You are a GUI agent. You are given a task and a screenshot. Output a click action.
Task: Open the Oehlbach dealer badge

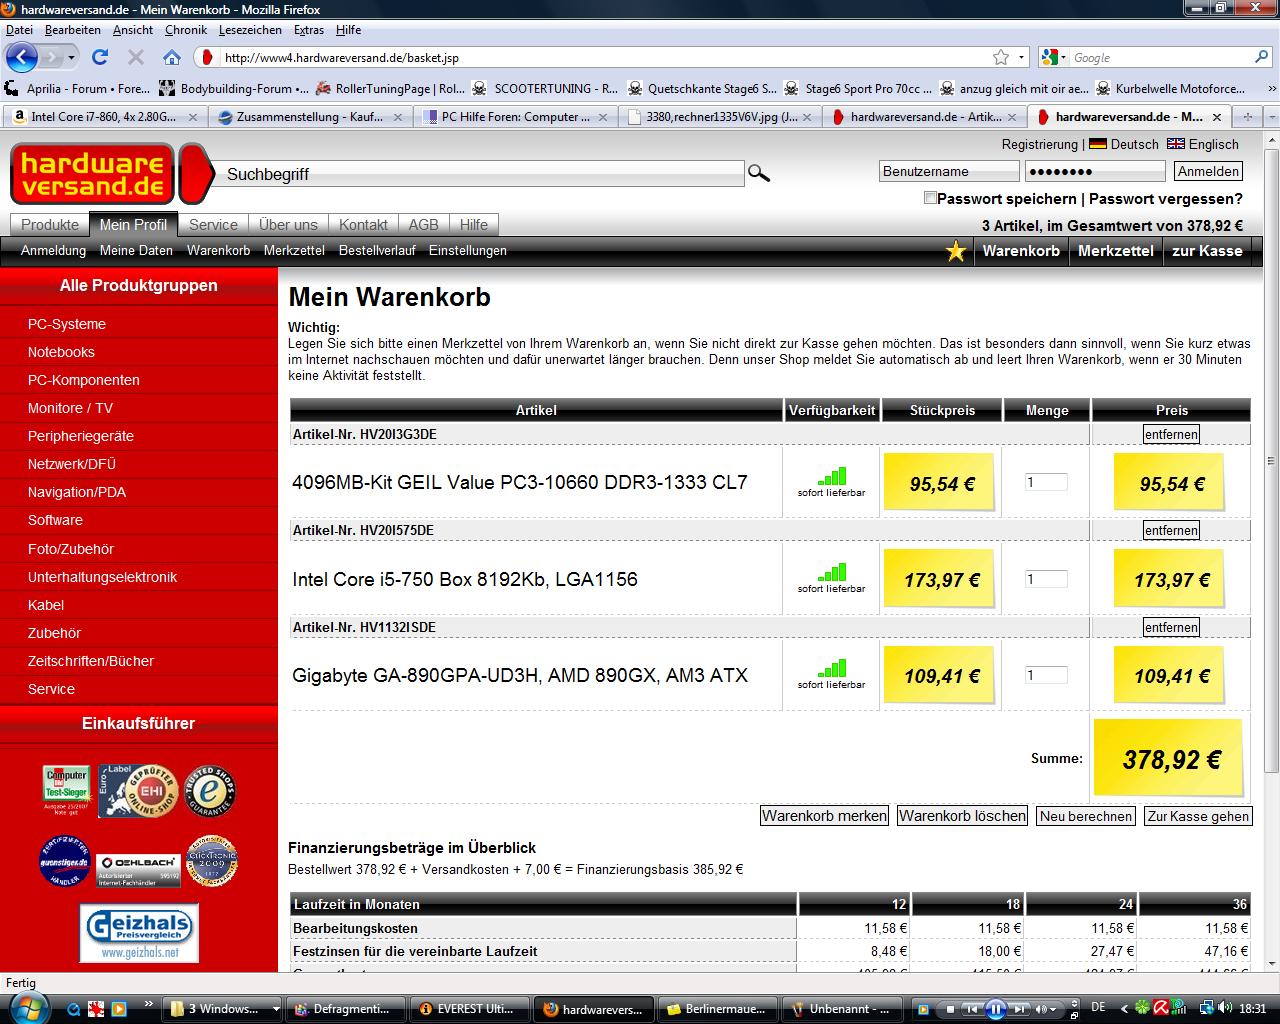139,870
